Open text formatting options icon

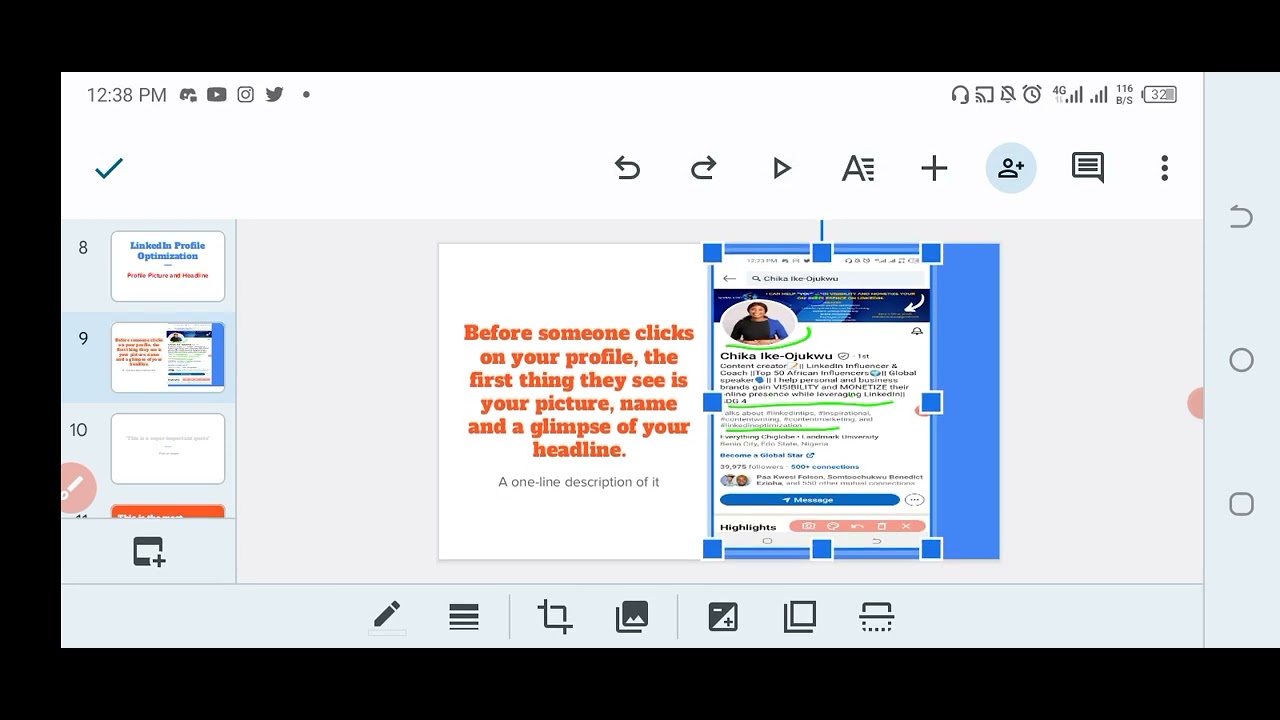[x=858, y=168]
